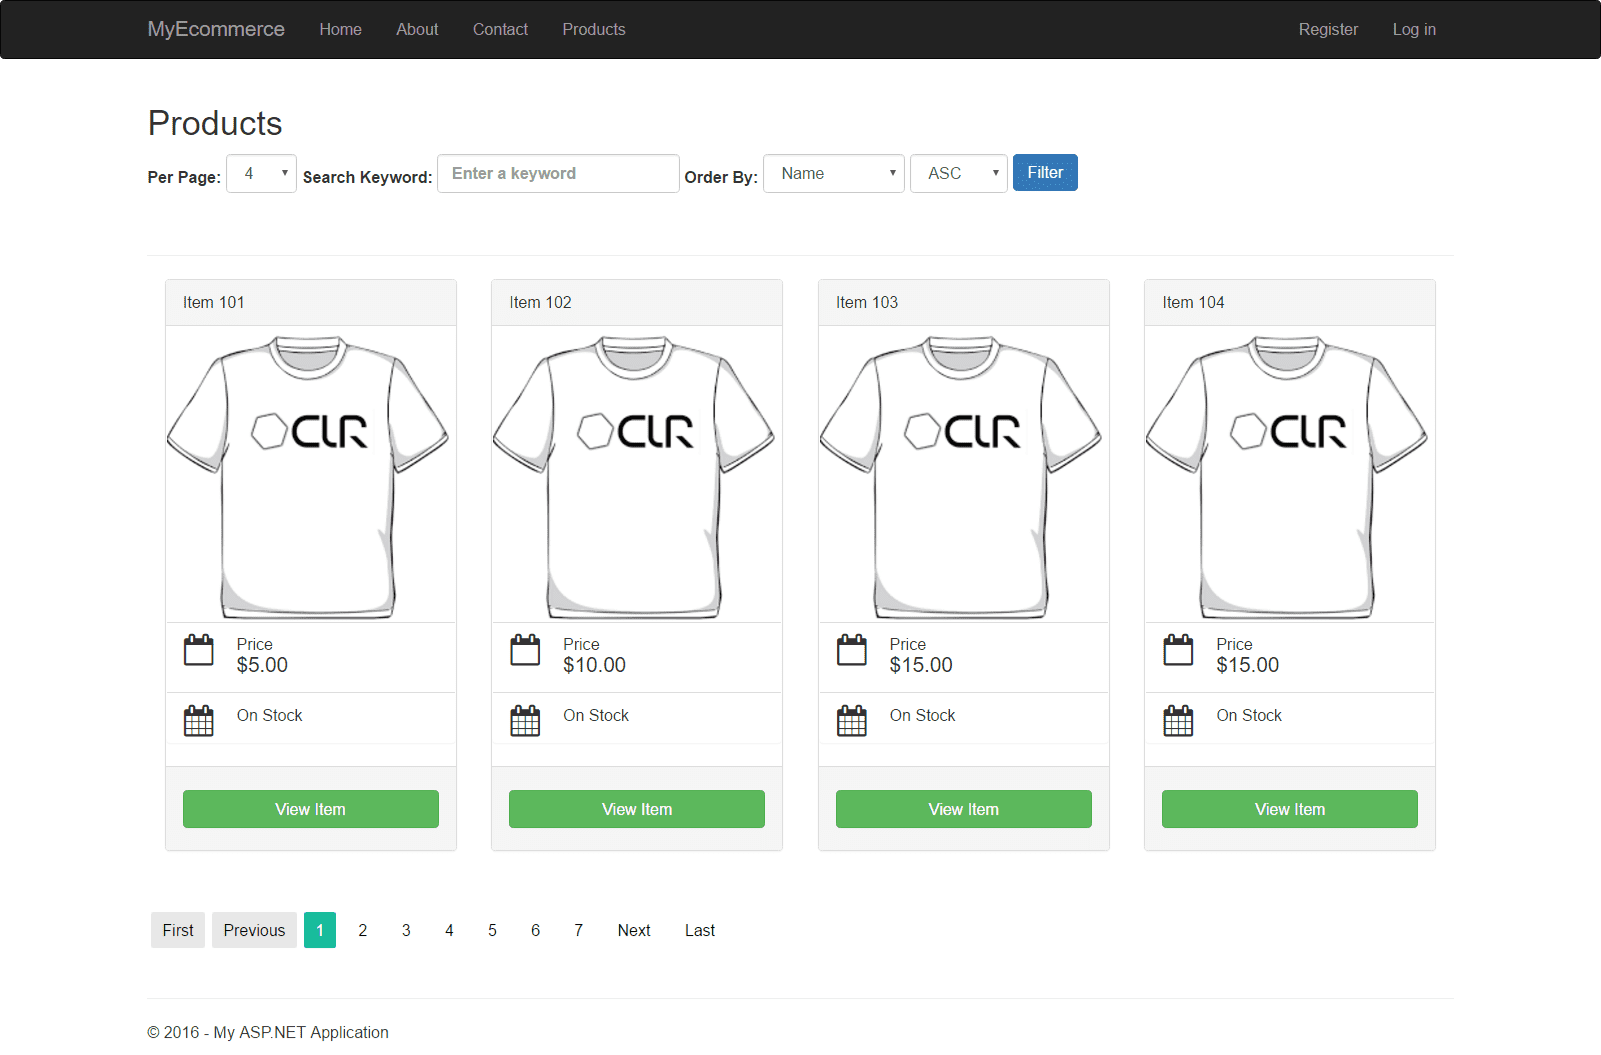This screenshot has height=1055, width=1601.
Task: Go to page 6
Action: (x=535, y=930)
